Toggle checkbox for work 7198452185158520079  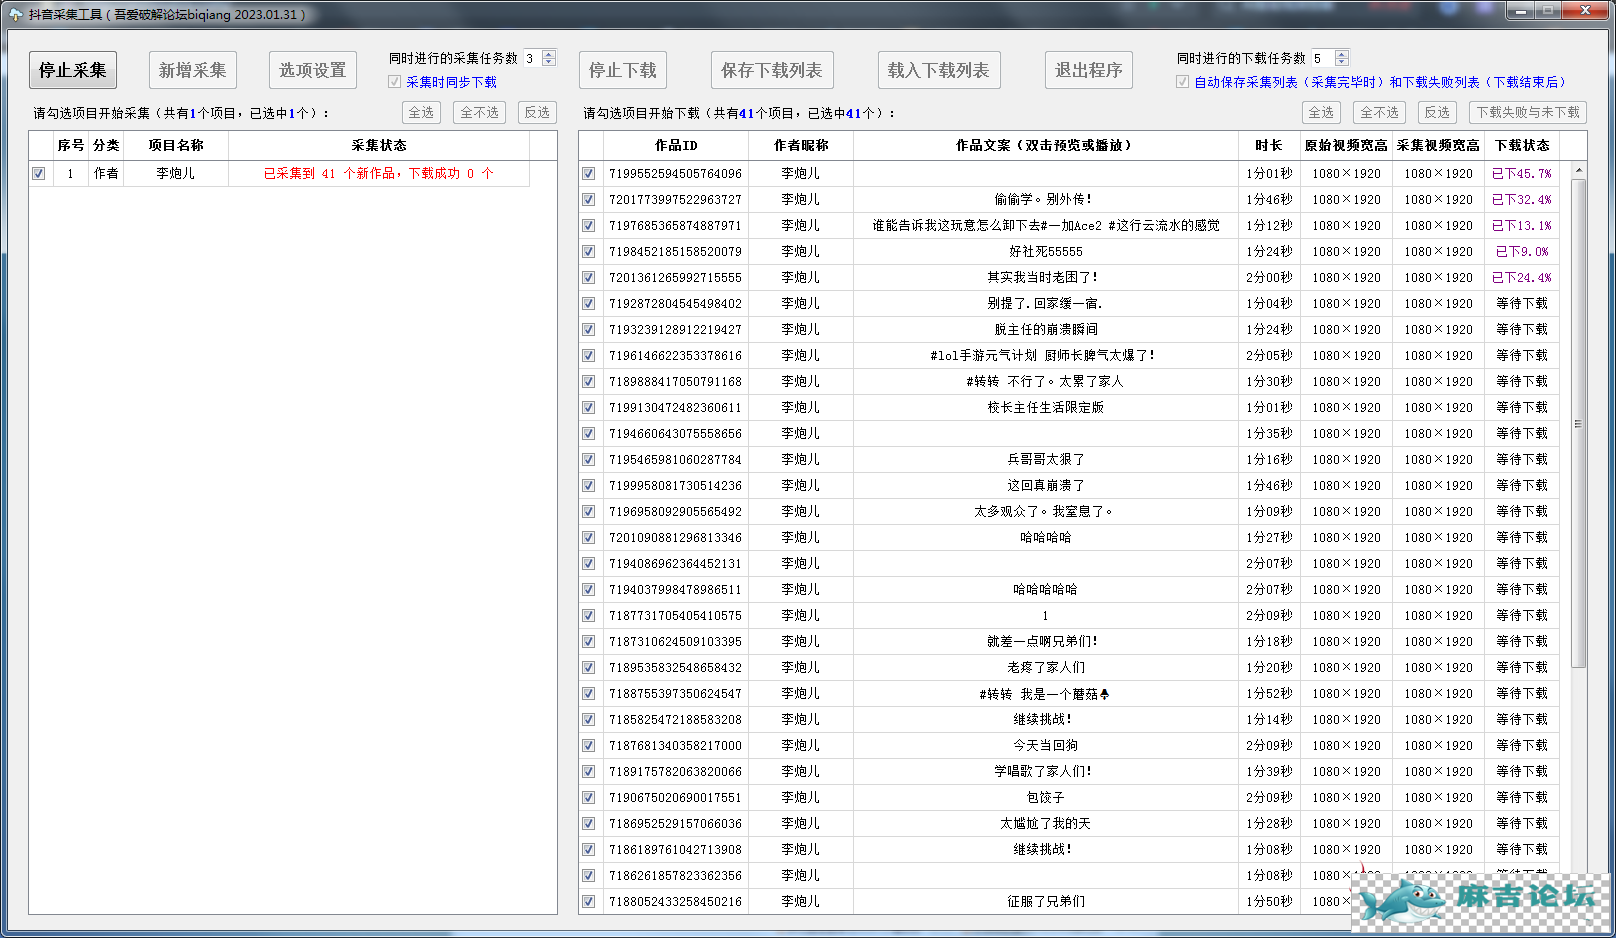(589, 251)
